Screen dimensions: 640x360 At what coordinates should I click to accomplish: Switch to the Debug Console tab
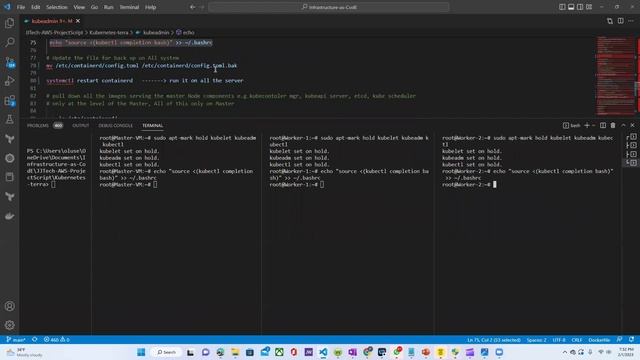tap(116, 125)
